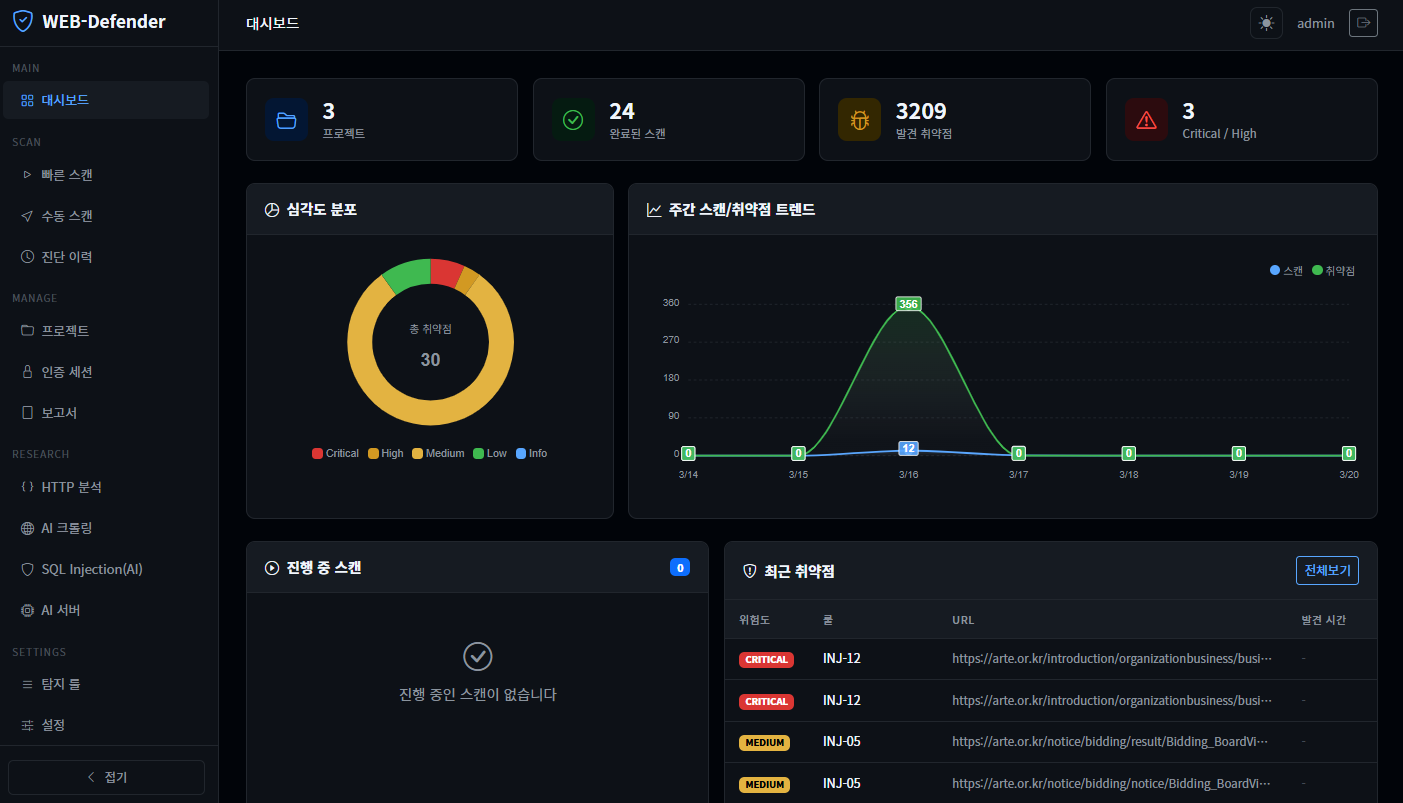Toggle dark/light theme with sun icon
The height and width of the screenshot is (803, 1403).
tap(1266, 22)
